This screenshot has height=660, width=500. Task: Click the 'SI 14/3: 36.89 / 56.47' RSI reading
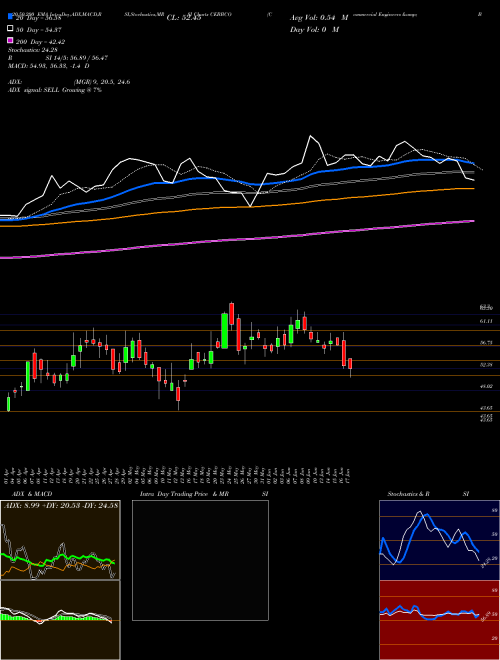pyautogui.click(x=77, y=58)
